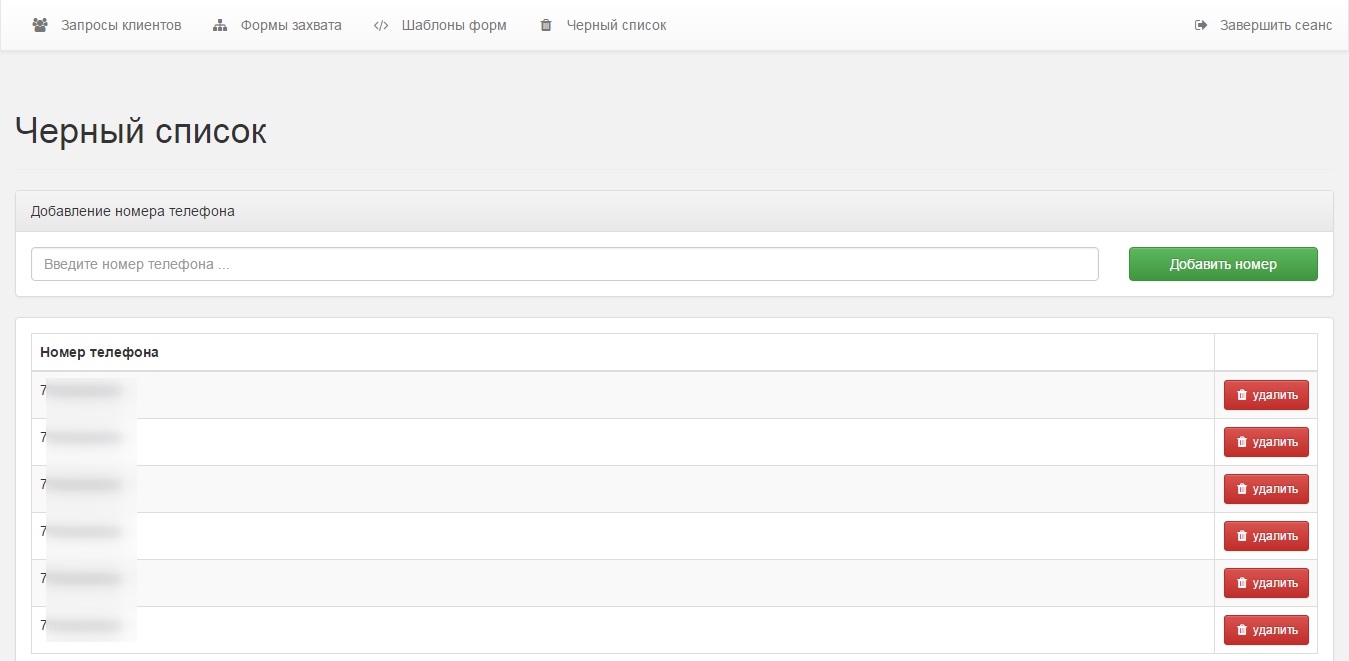Focus the phone number input field
1349x661 pixels.
tap(564, 264)
